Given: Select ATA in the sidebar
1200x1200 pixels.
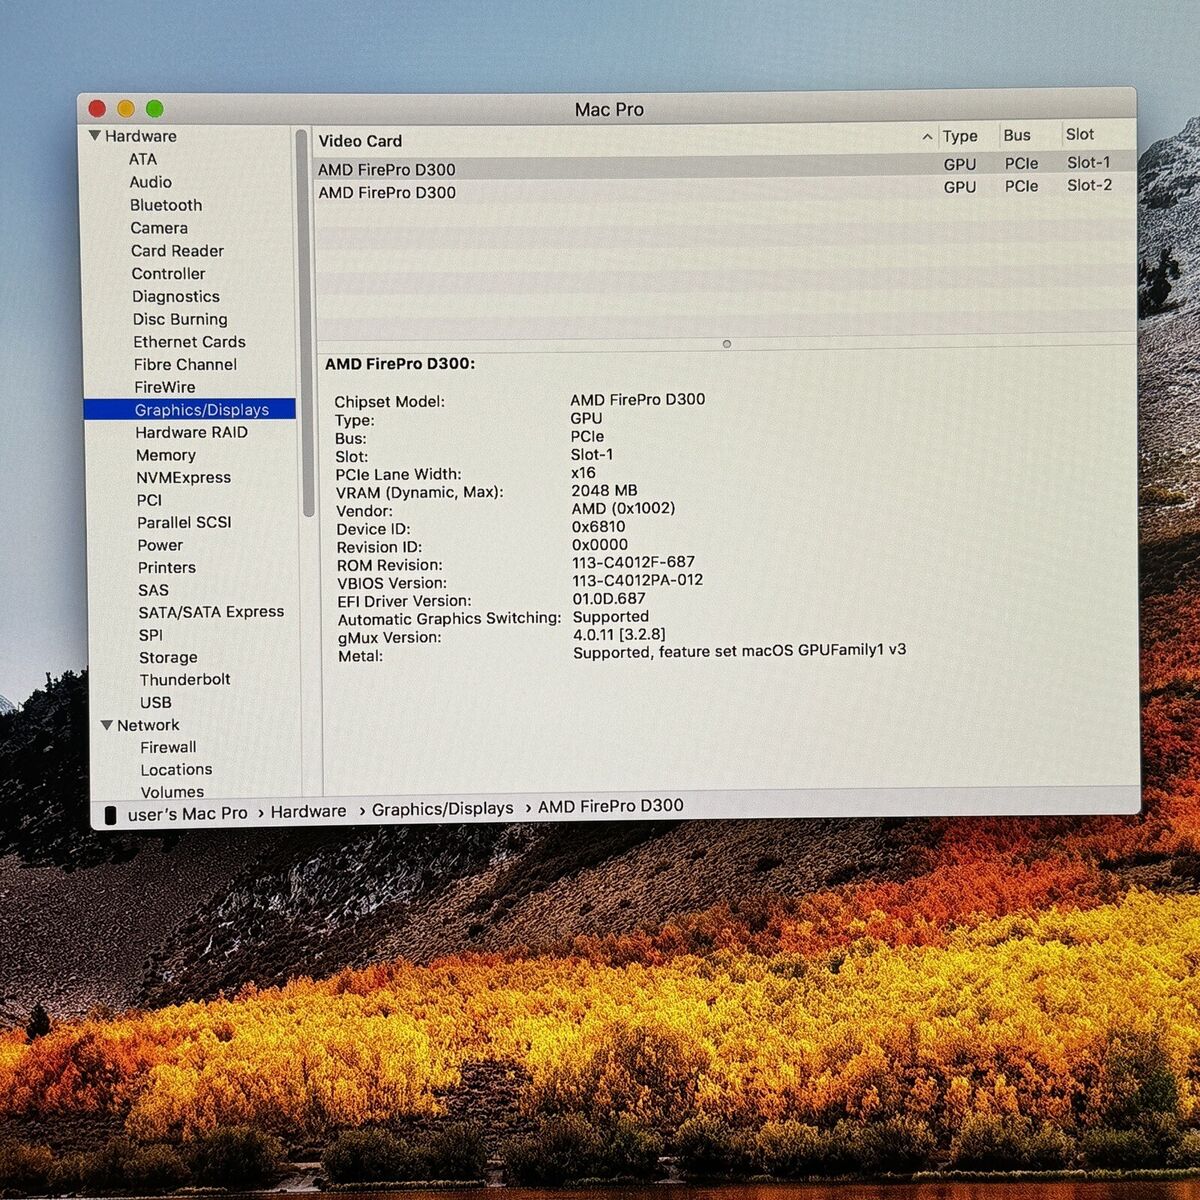Looking at the screenshot, I should pos(143,159).
